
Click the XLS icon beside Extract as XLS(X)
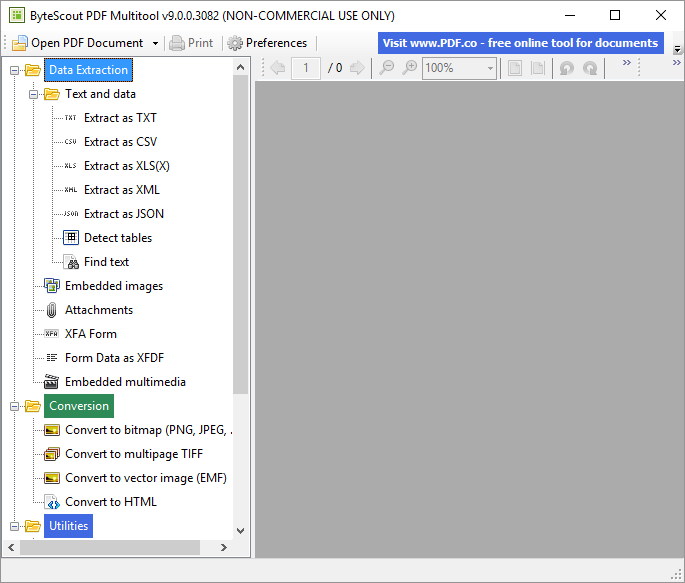[70, 166]
